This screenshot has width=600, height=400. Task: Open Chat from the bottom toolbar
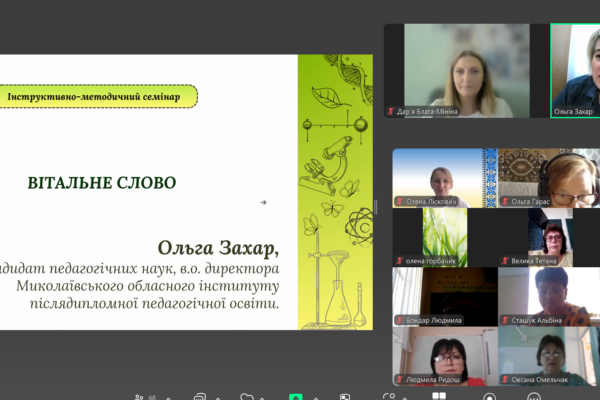(x=200, y=397)
